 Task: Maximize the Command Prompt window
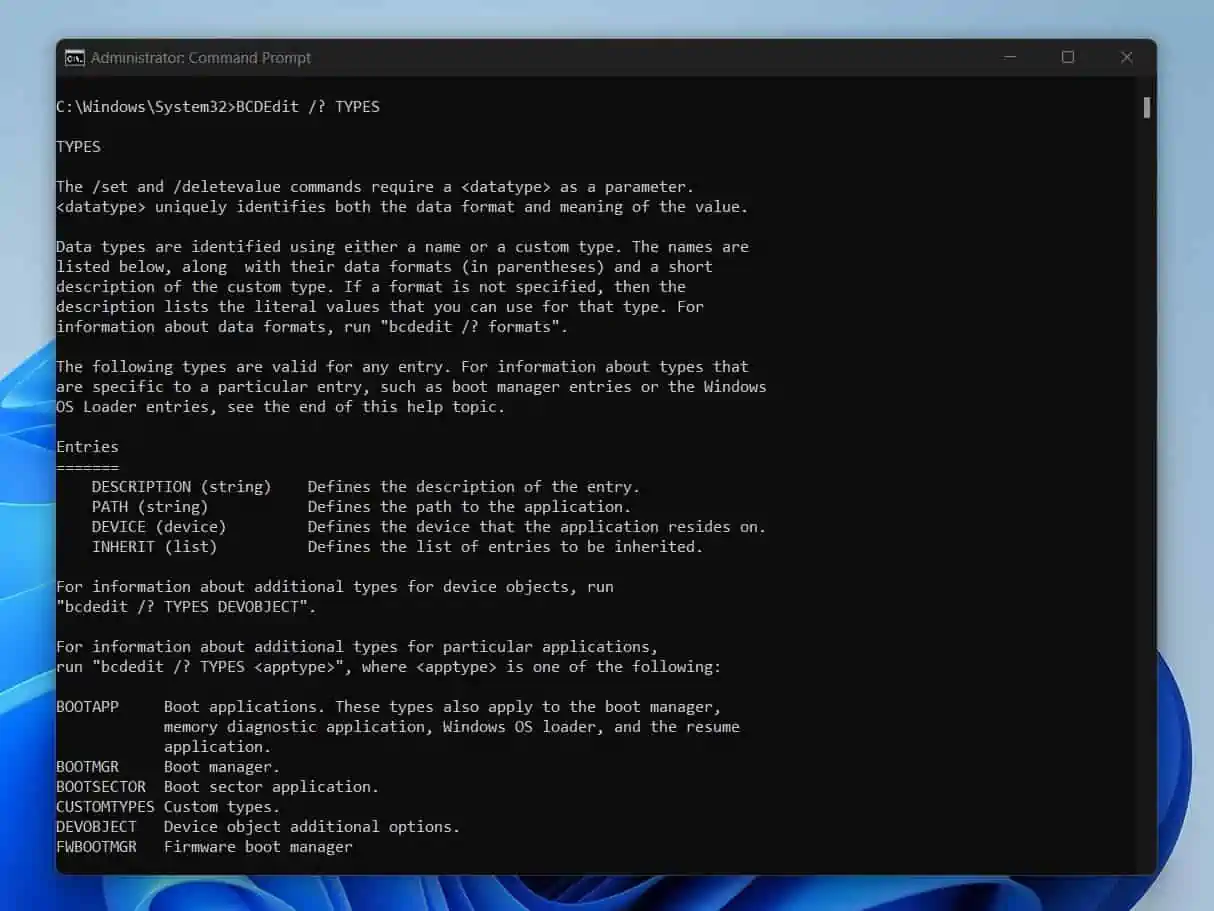(1068, 58)
